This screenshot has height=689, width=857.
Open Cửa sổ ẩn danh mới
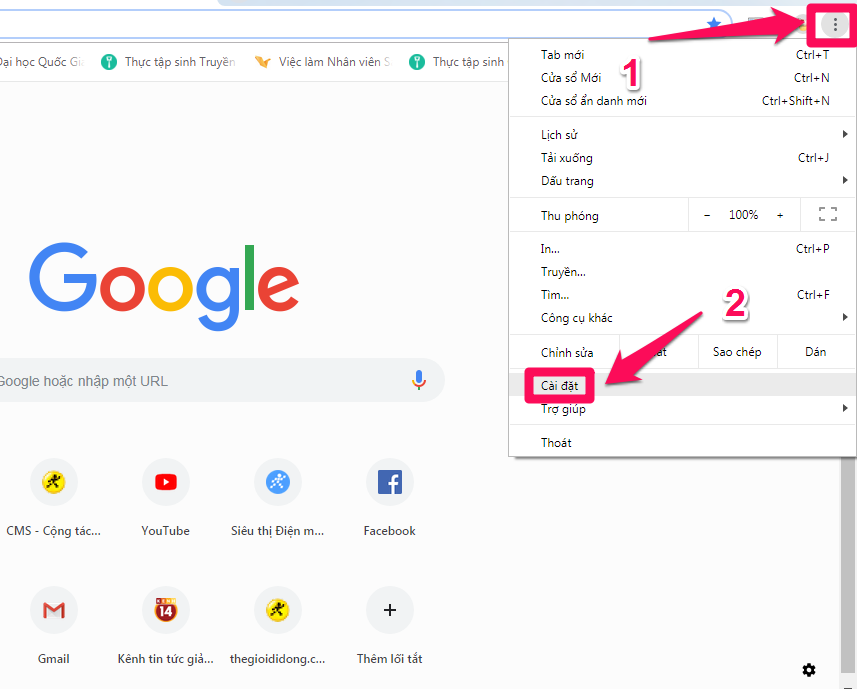(683, 101)
